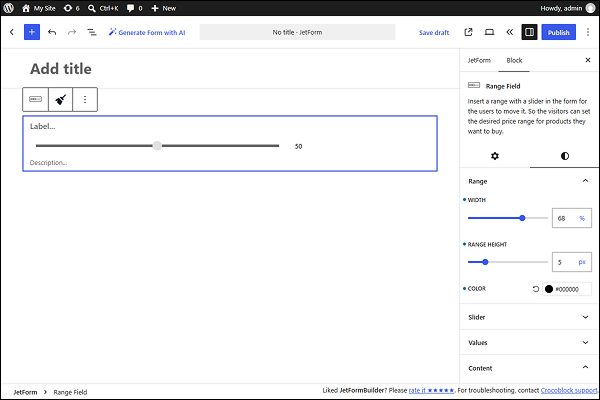This screenshot has height=400, width=600.
Task: Click the Range Height slider handle
Action: (x=485, y=262)
